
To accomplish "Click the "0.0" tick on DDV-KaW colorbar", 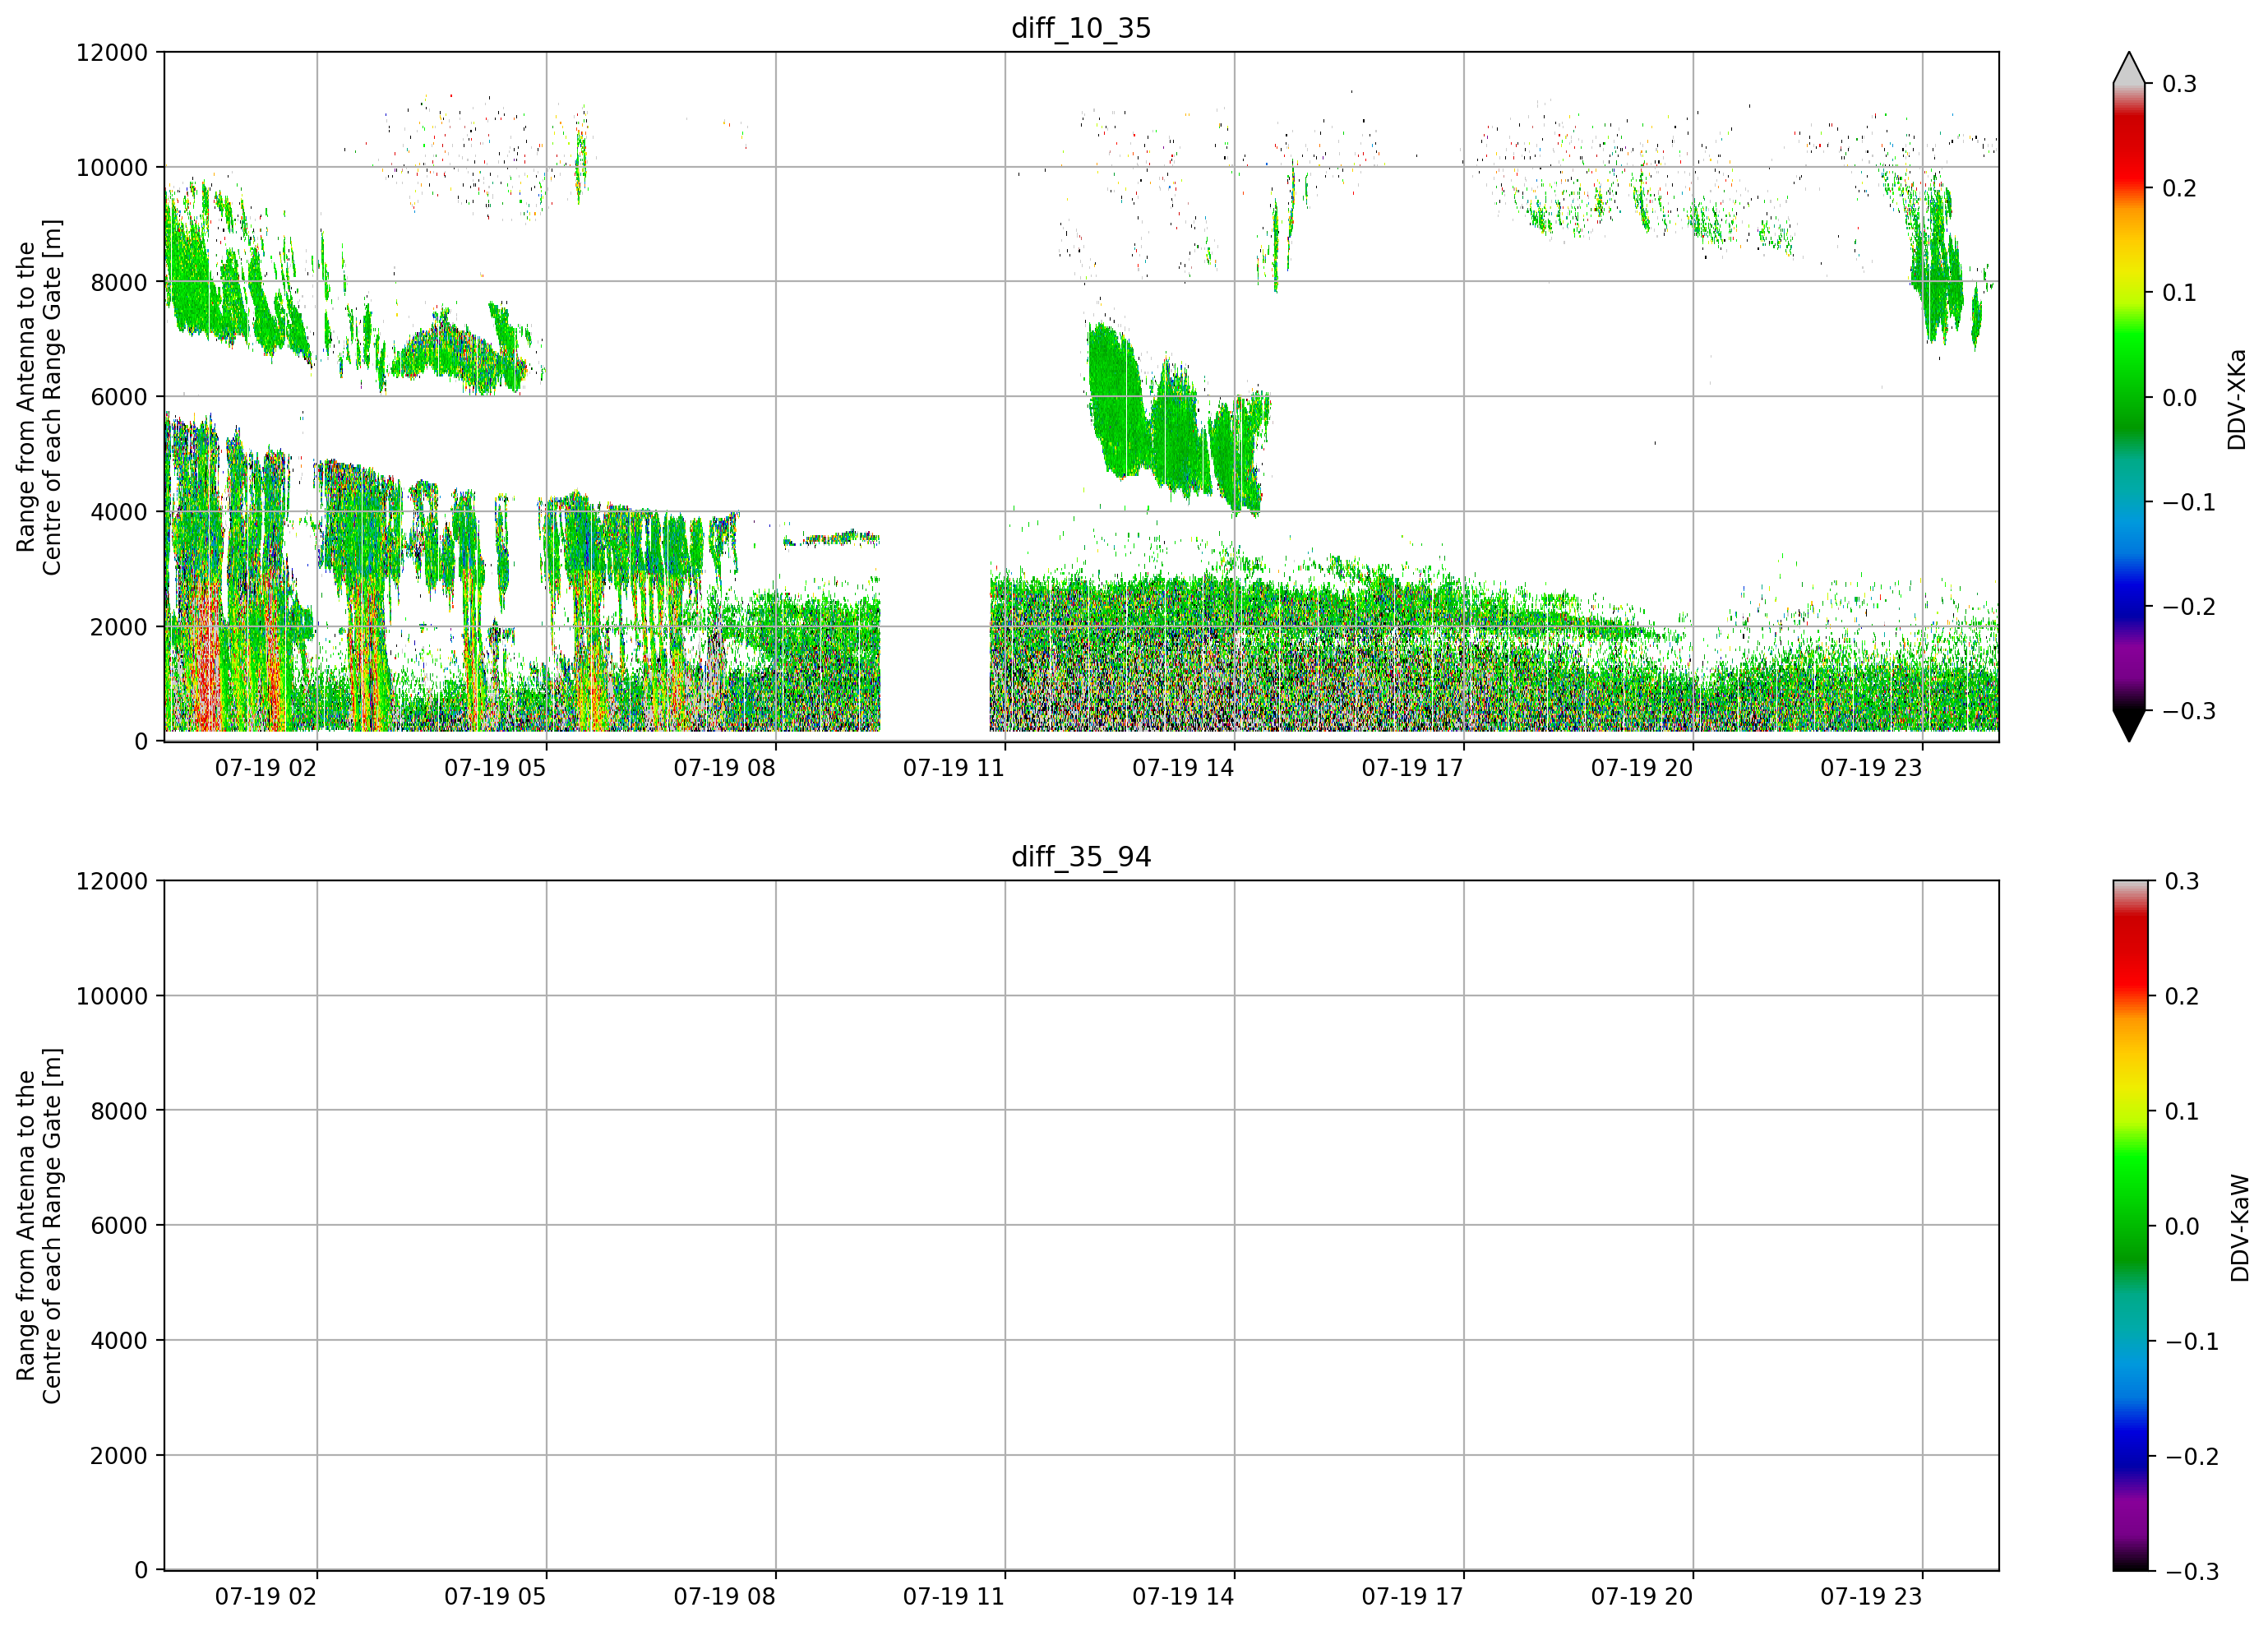I will [x=2182, y=1227].
